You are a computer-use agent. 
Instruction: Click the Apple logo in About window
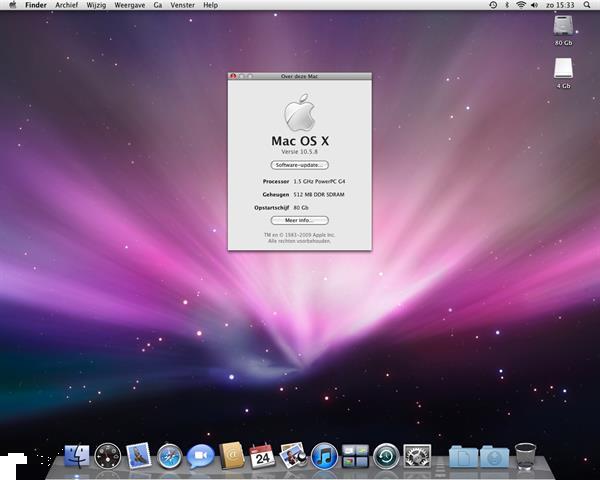point(300,113)
